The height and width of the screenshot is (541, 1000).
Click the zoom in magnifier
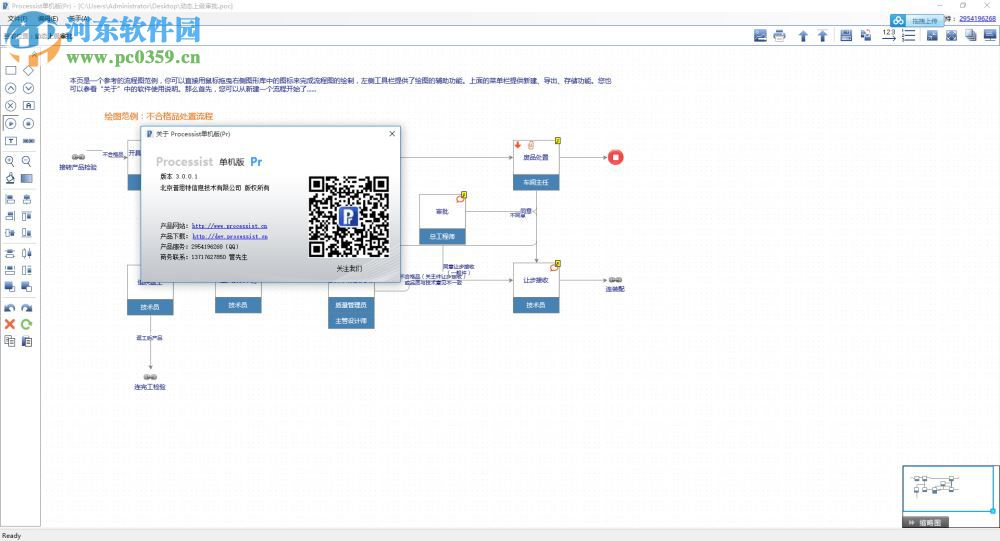click(10, 161)
